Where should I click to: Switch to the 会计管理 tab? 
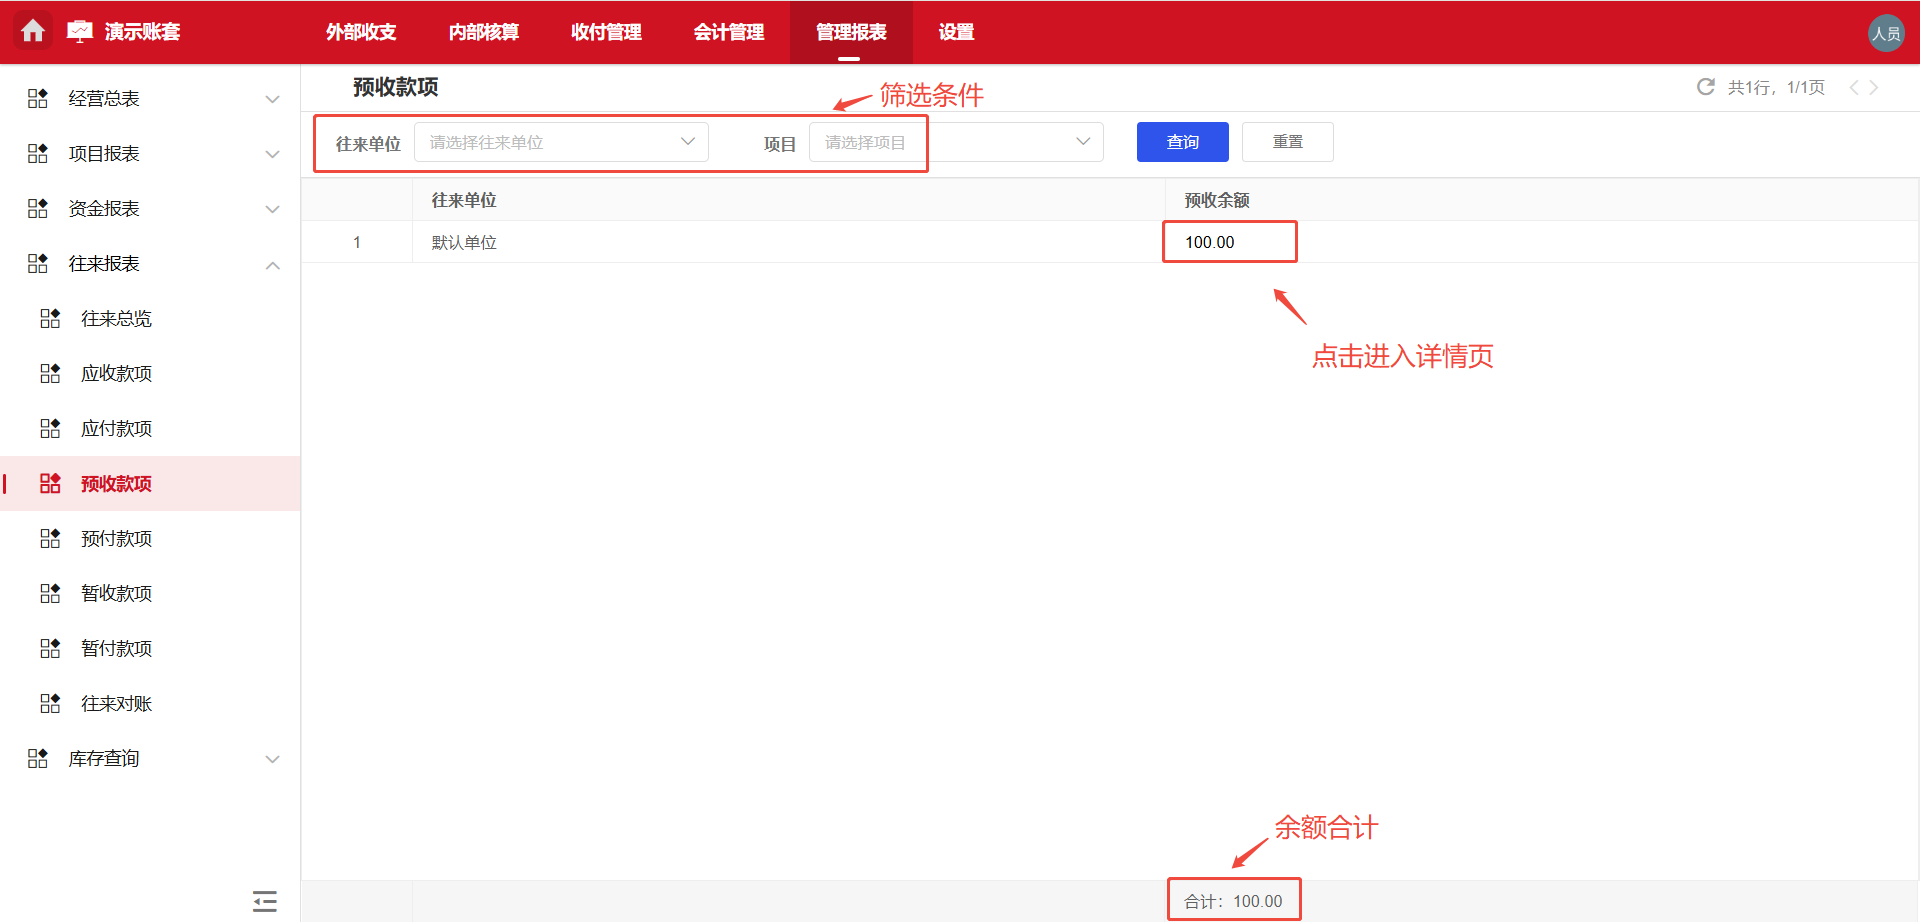(728, 31)
